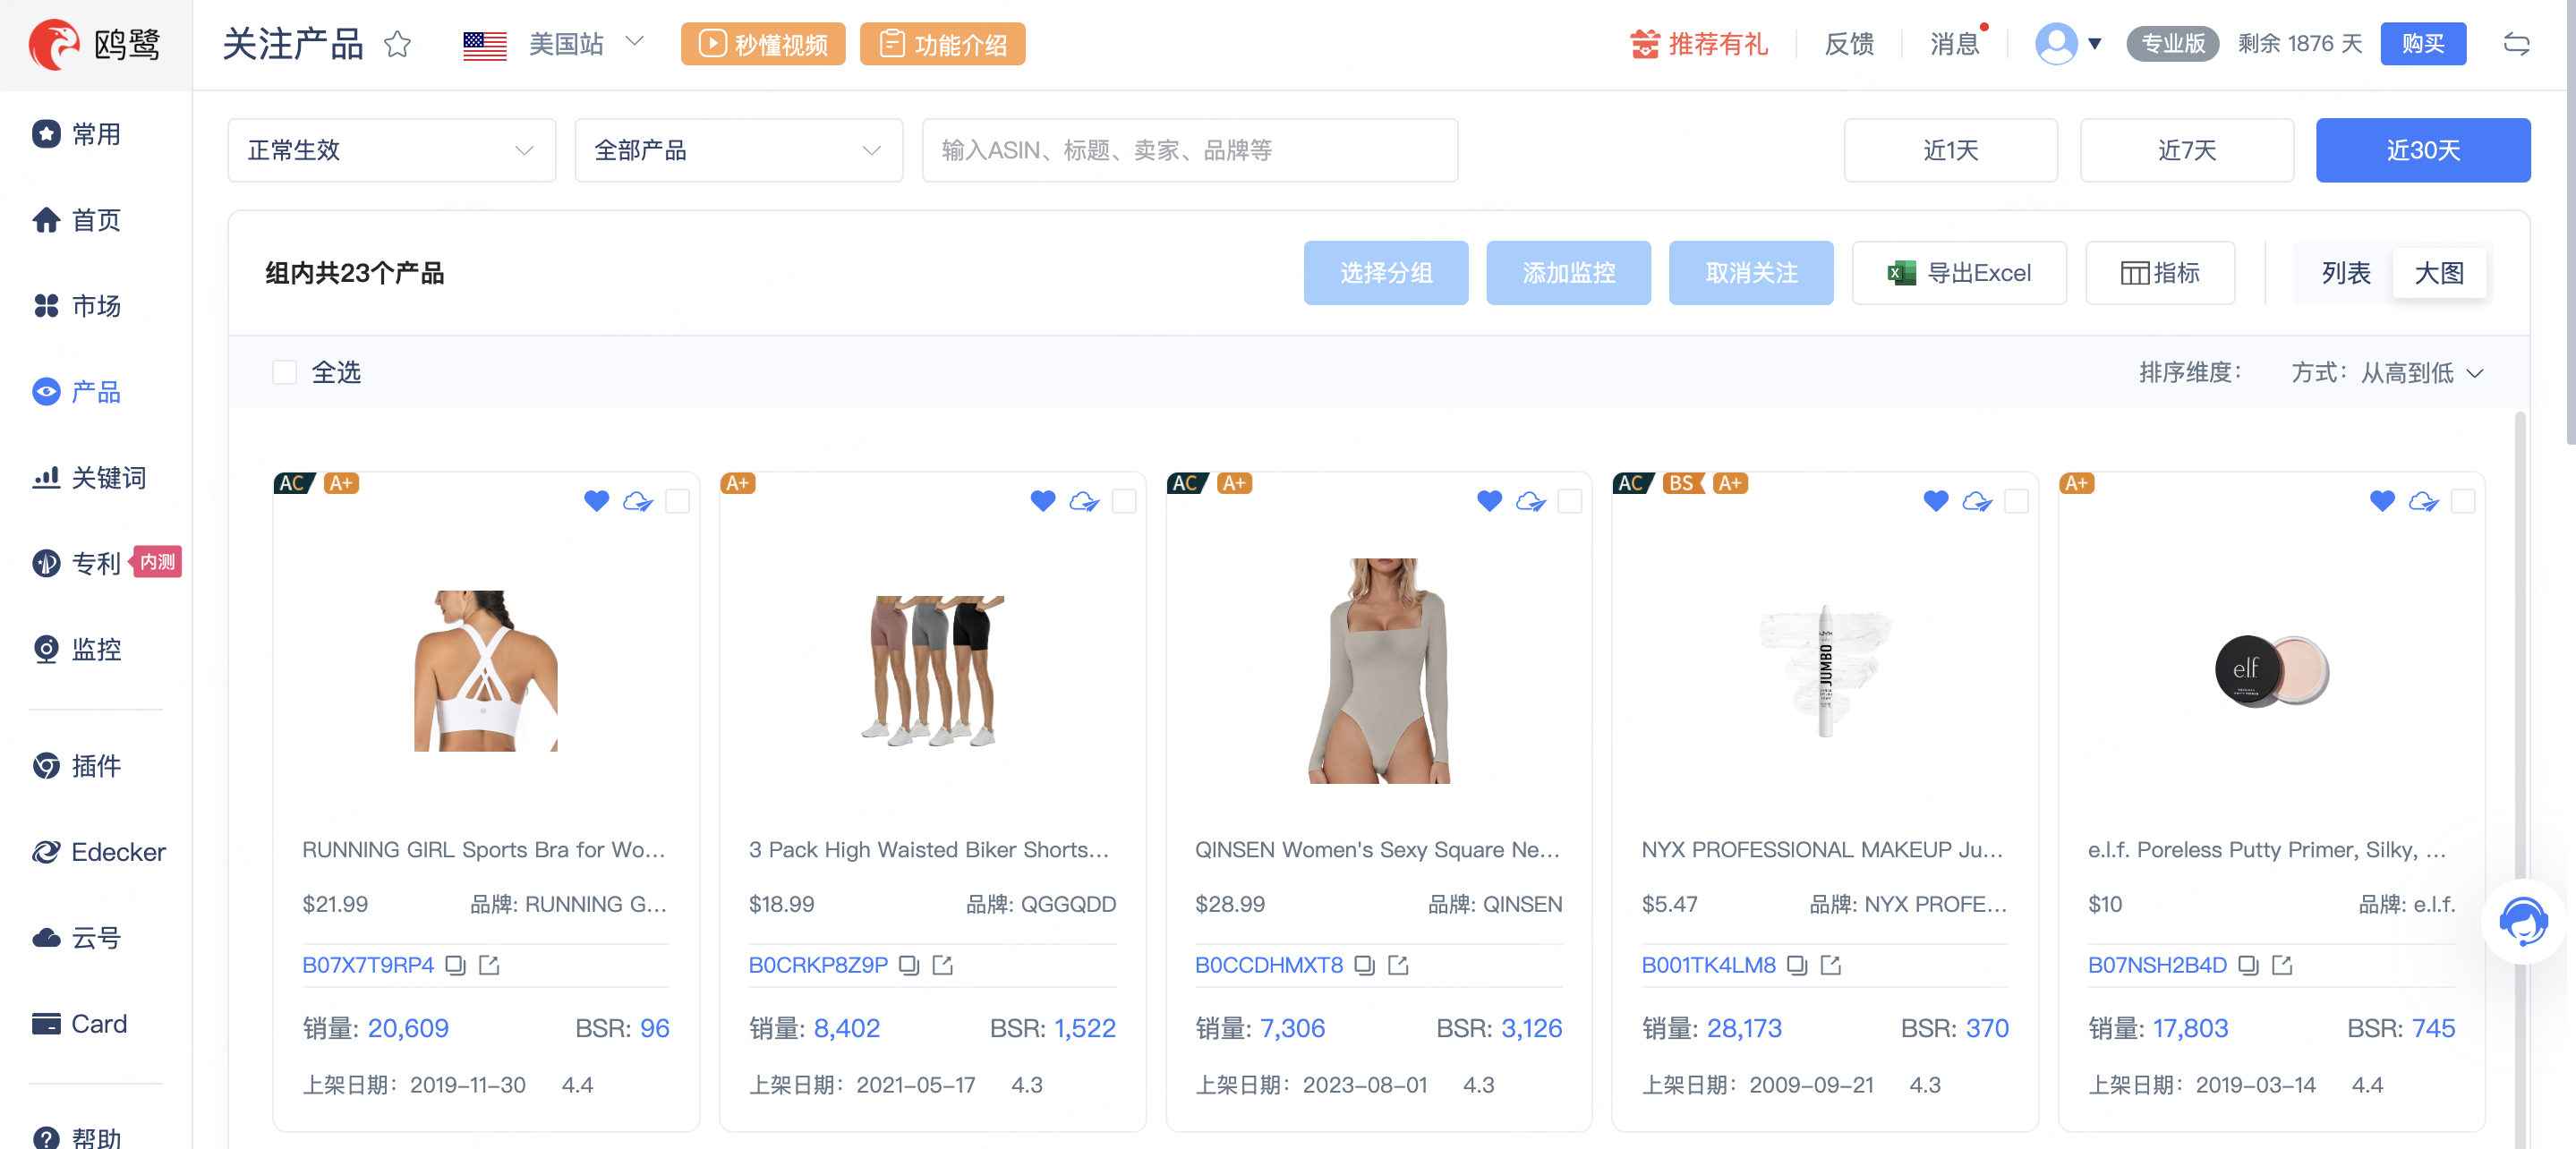Select checkbox on e.l.f. Putty Primer card

[x=2463, y=500]
